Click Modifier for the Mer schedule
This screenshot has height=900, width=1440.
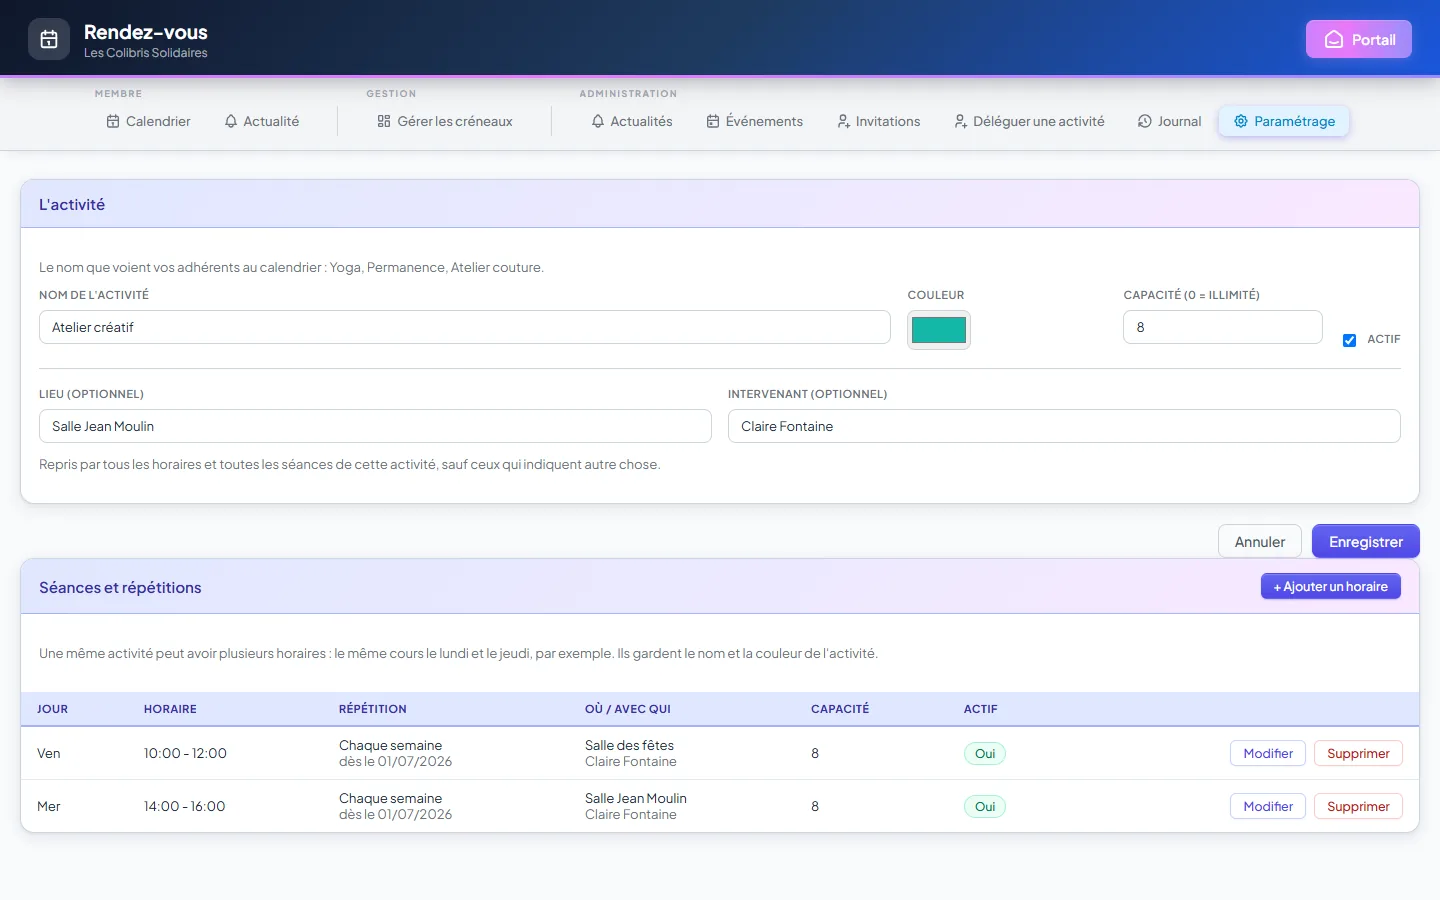1268,806
